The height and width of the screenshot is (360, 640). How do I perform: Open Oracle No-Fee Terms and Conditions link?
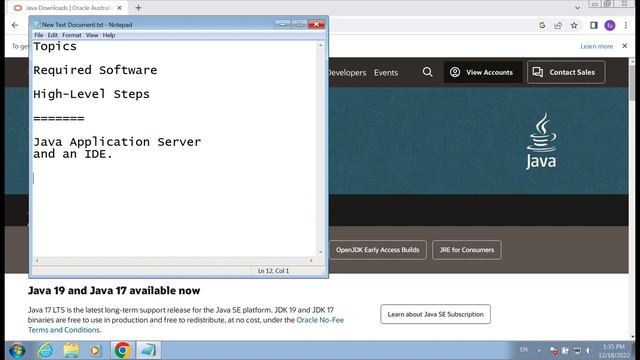click(186, 325)
